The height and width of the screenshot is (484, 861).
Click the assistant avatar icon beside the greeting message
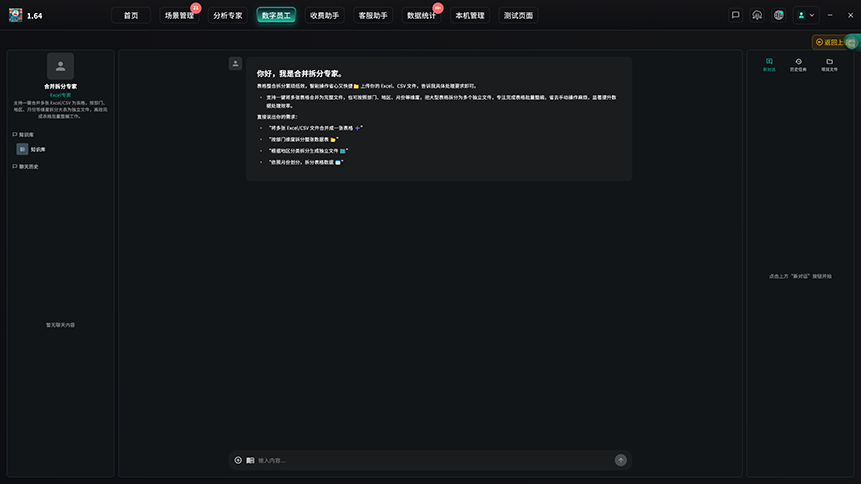click(x=235, y=64)
